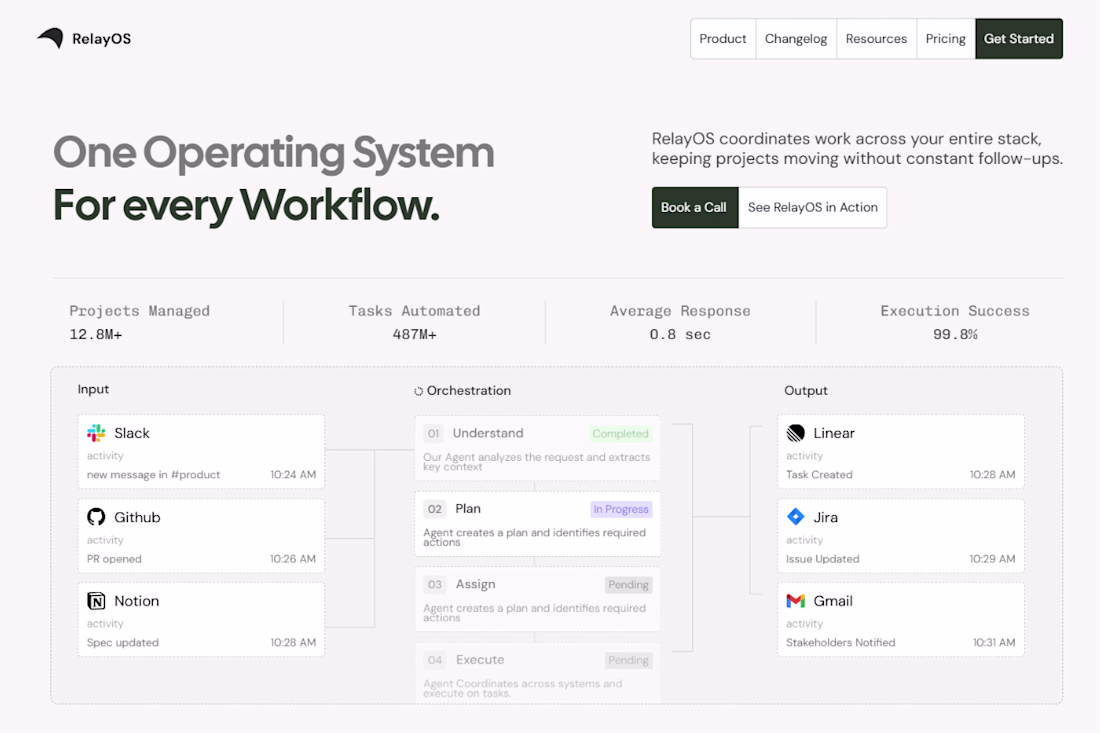Click the Jira diamond icon

(x=796, y=517)
